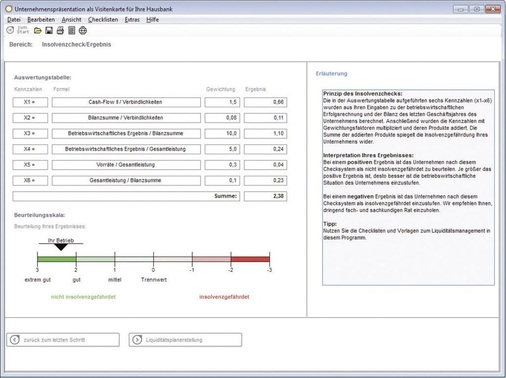Screen dimensions: 506x378
Task: Click the 'X2 =' Kennzahl cell
Action: coord(30,118)
